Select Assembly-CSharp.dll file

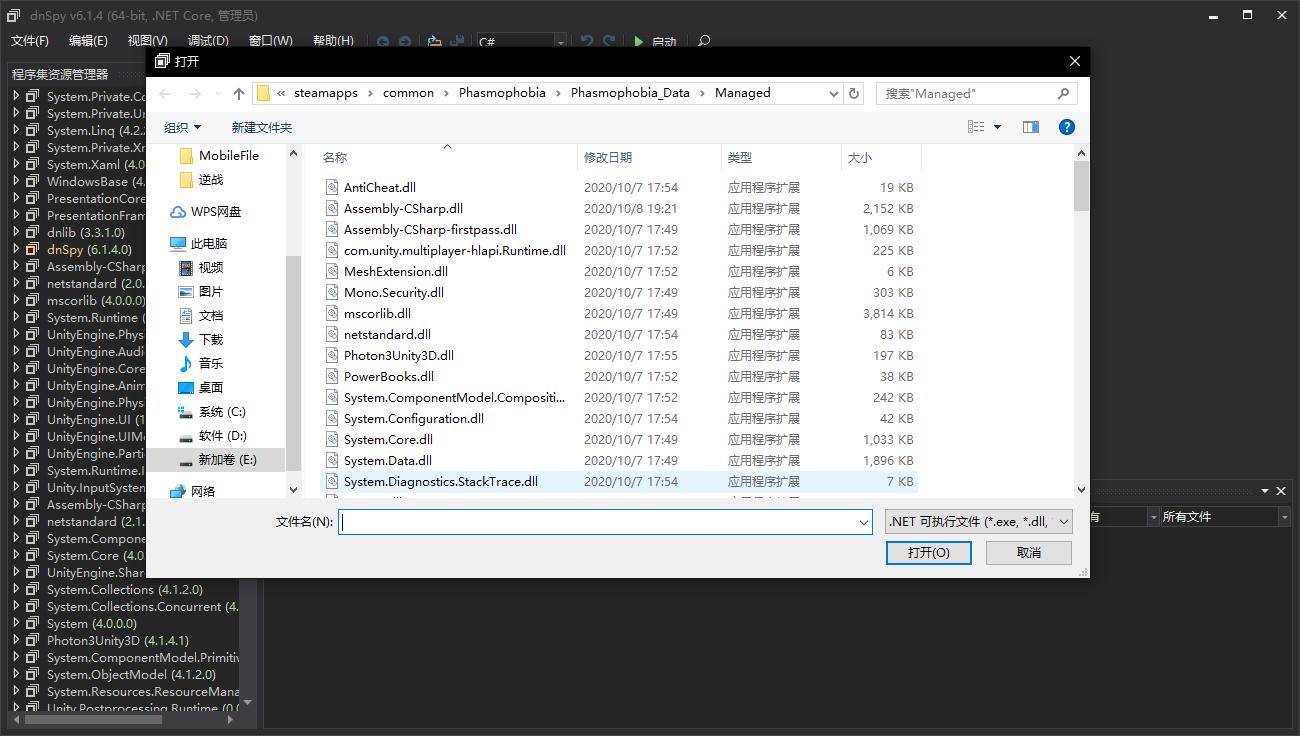[403, 208]
